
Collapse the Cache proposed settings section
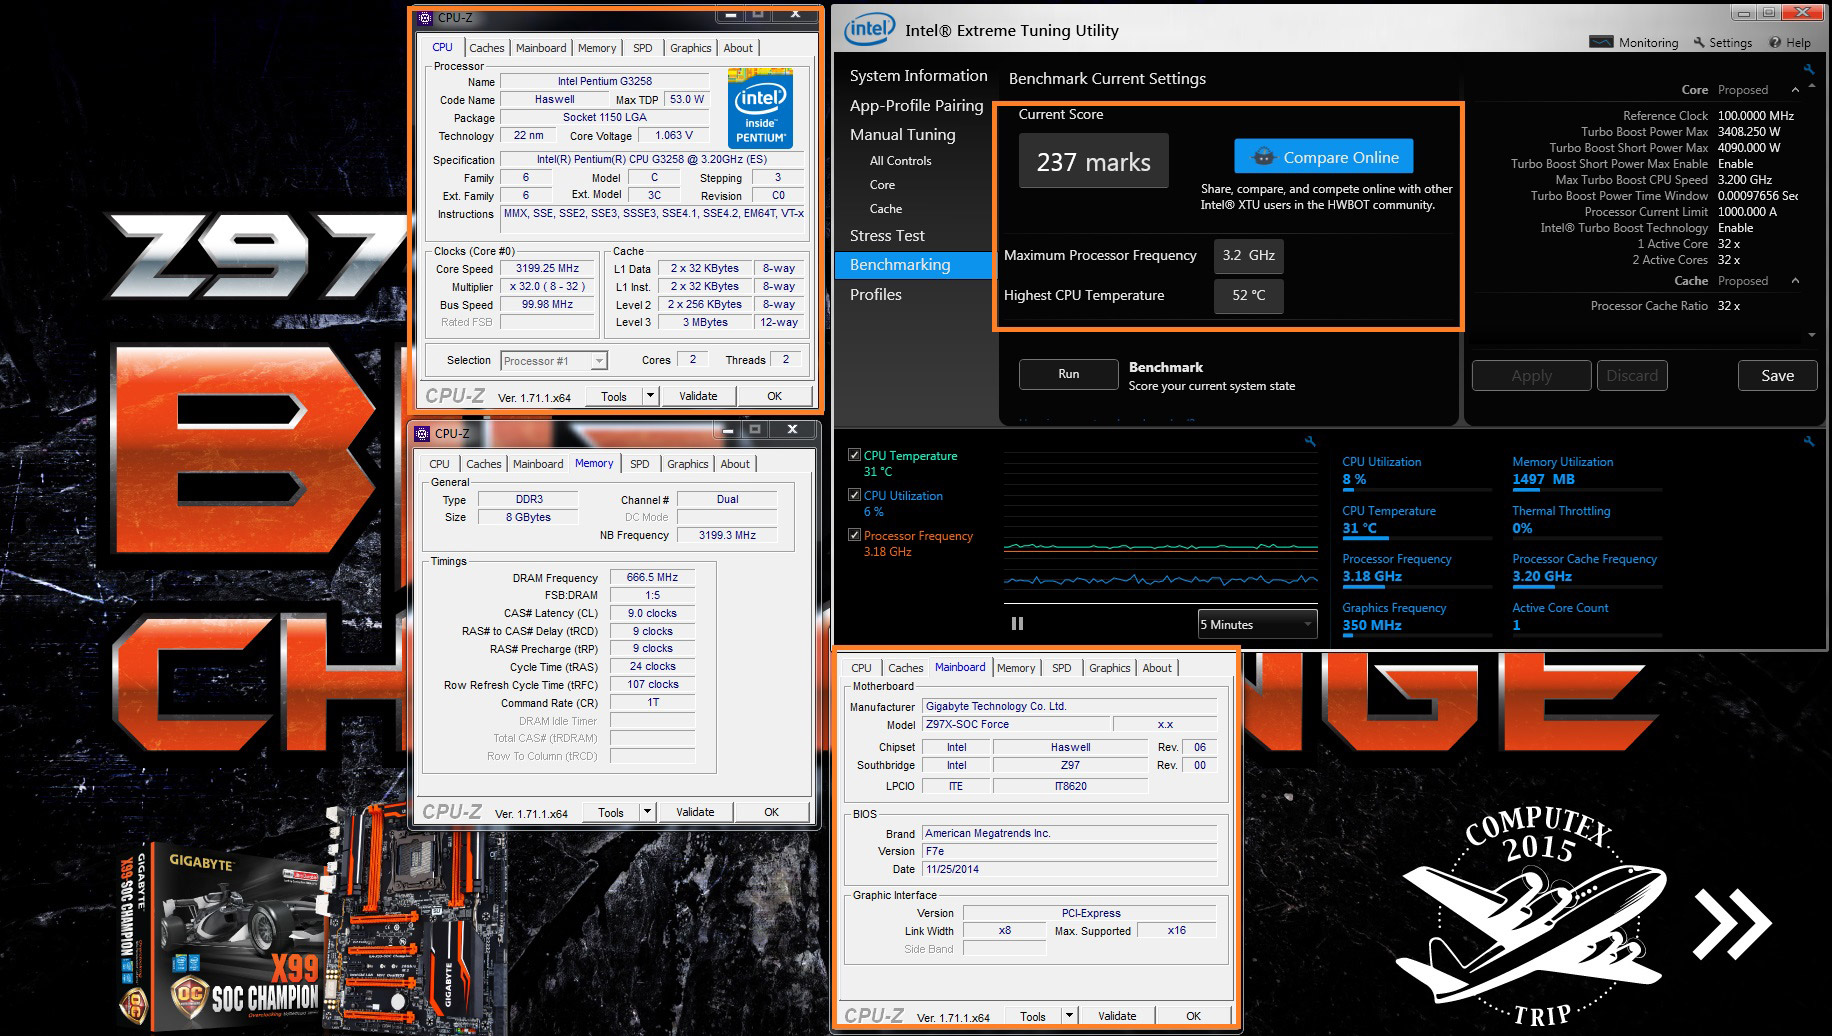tap(1795, 281)
